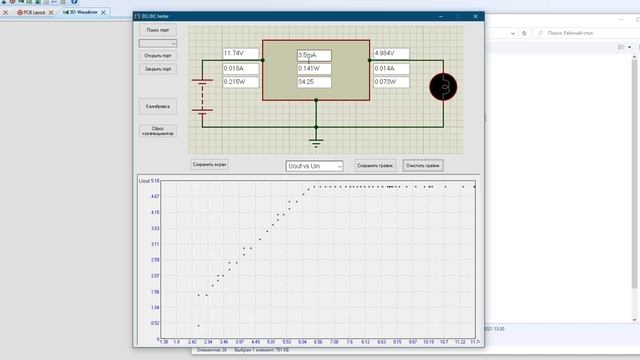Click the blue help icon in top toolbar
This screenshot has height=360, width=640.
point(74,2)
